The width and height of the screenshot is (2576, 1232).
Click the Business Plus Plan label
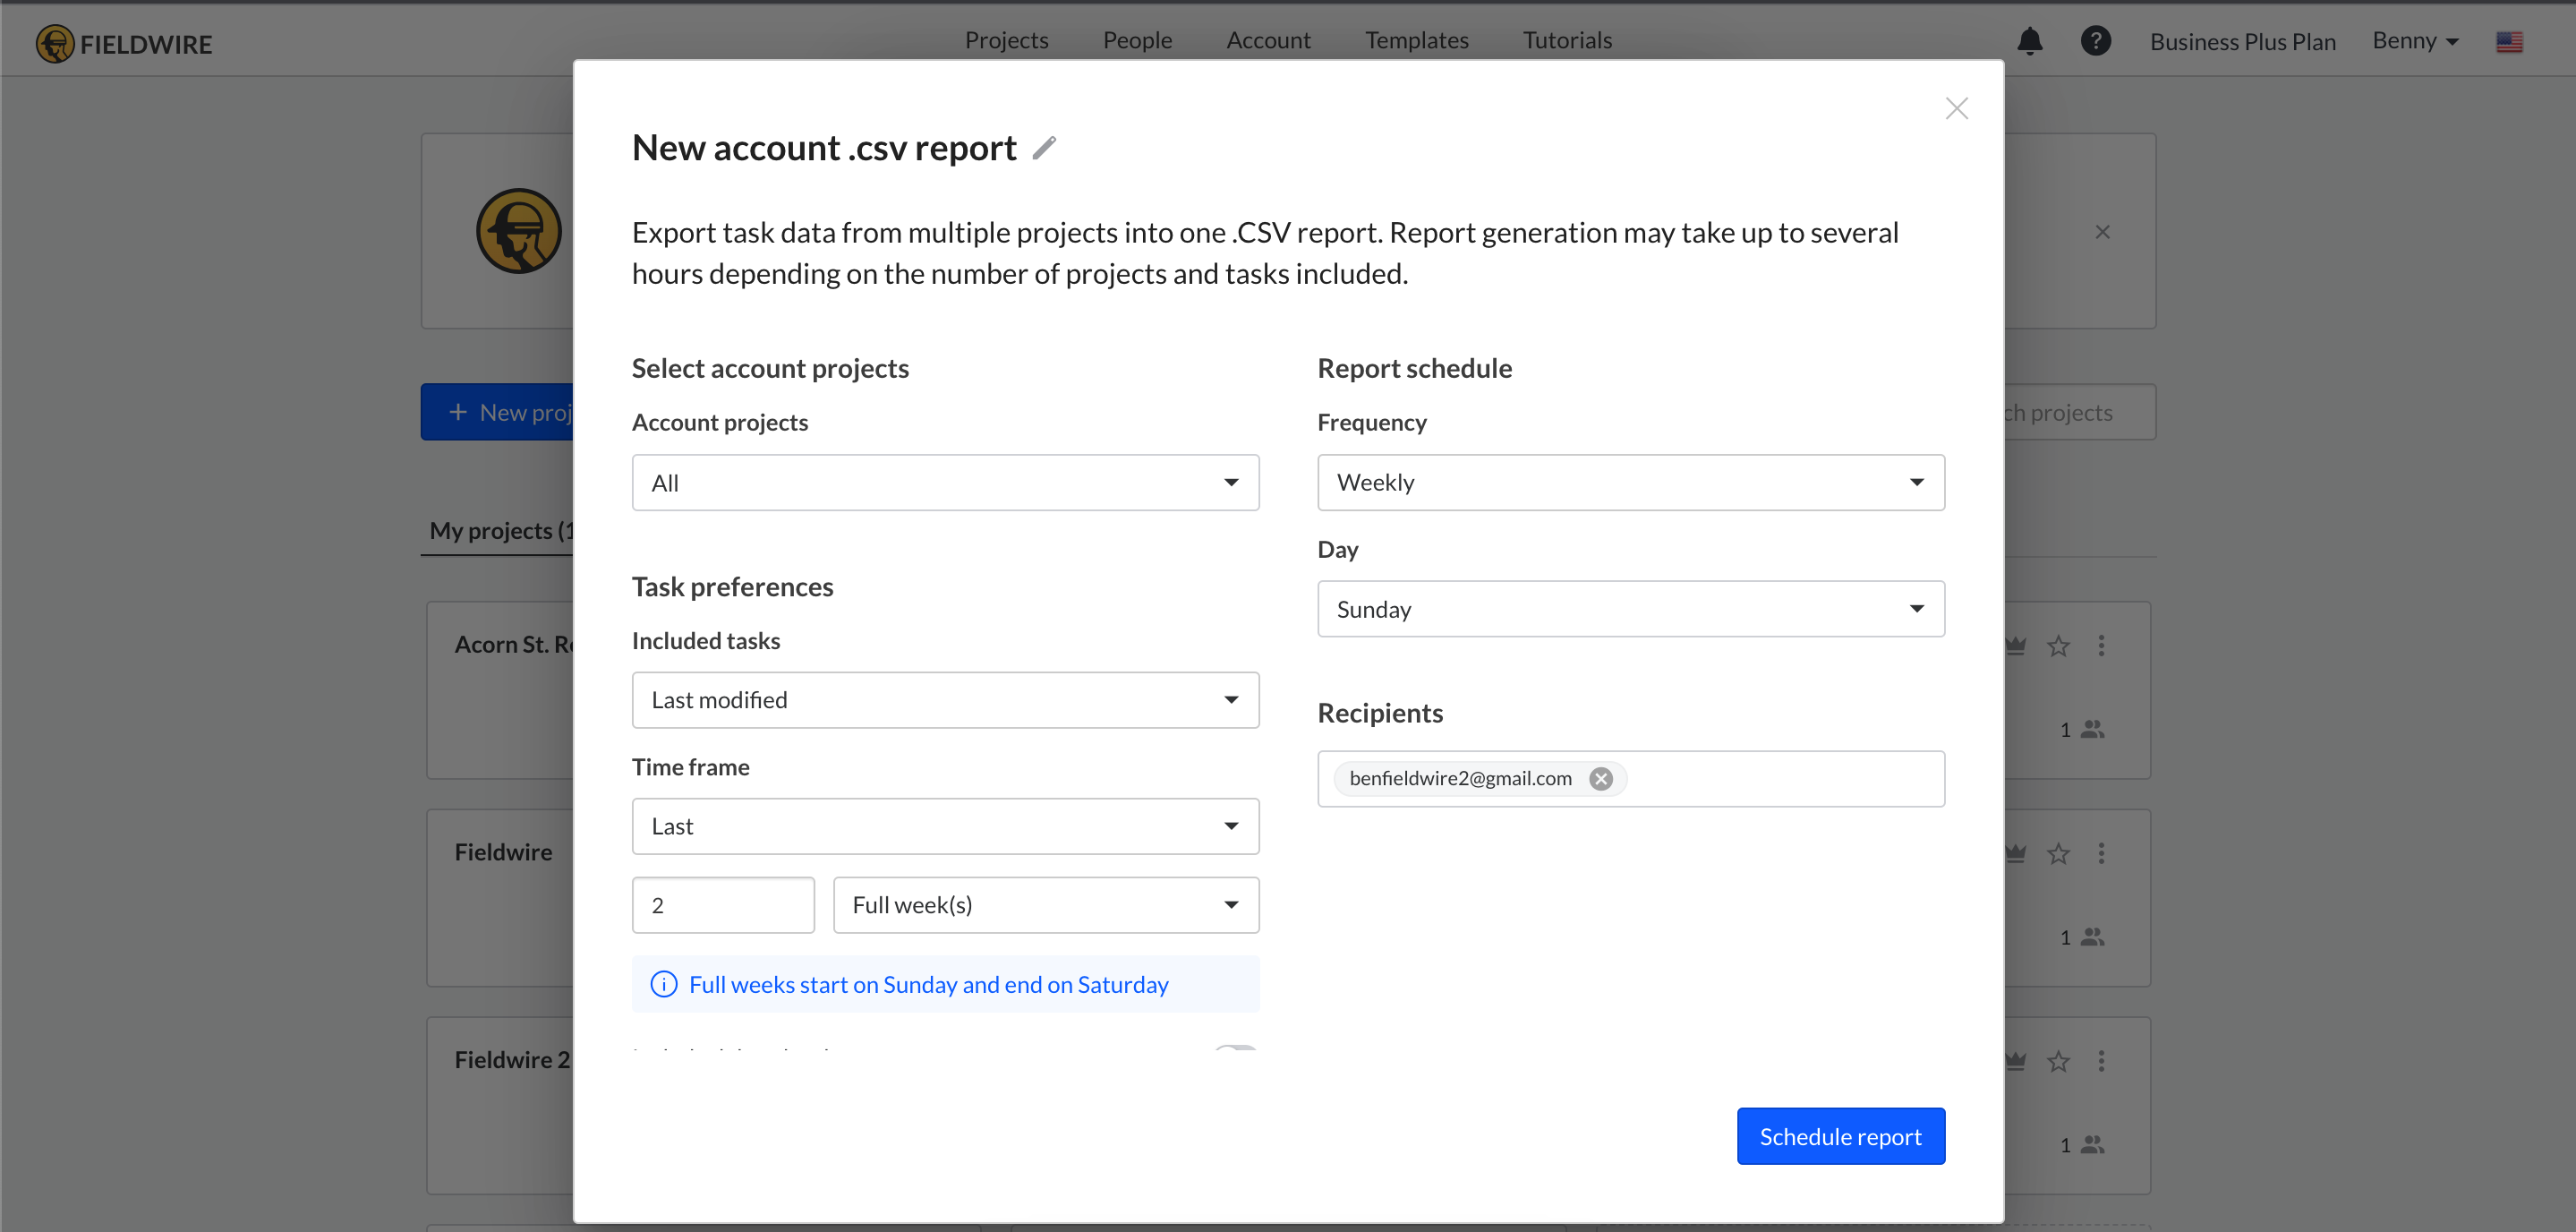coord(2242,42)
